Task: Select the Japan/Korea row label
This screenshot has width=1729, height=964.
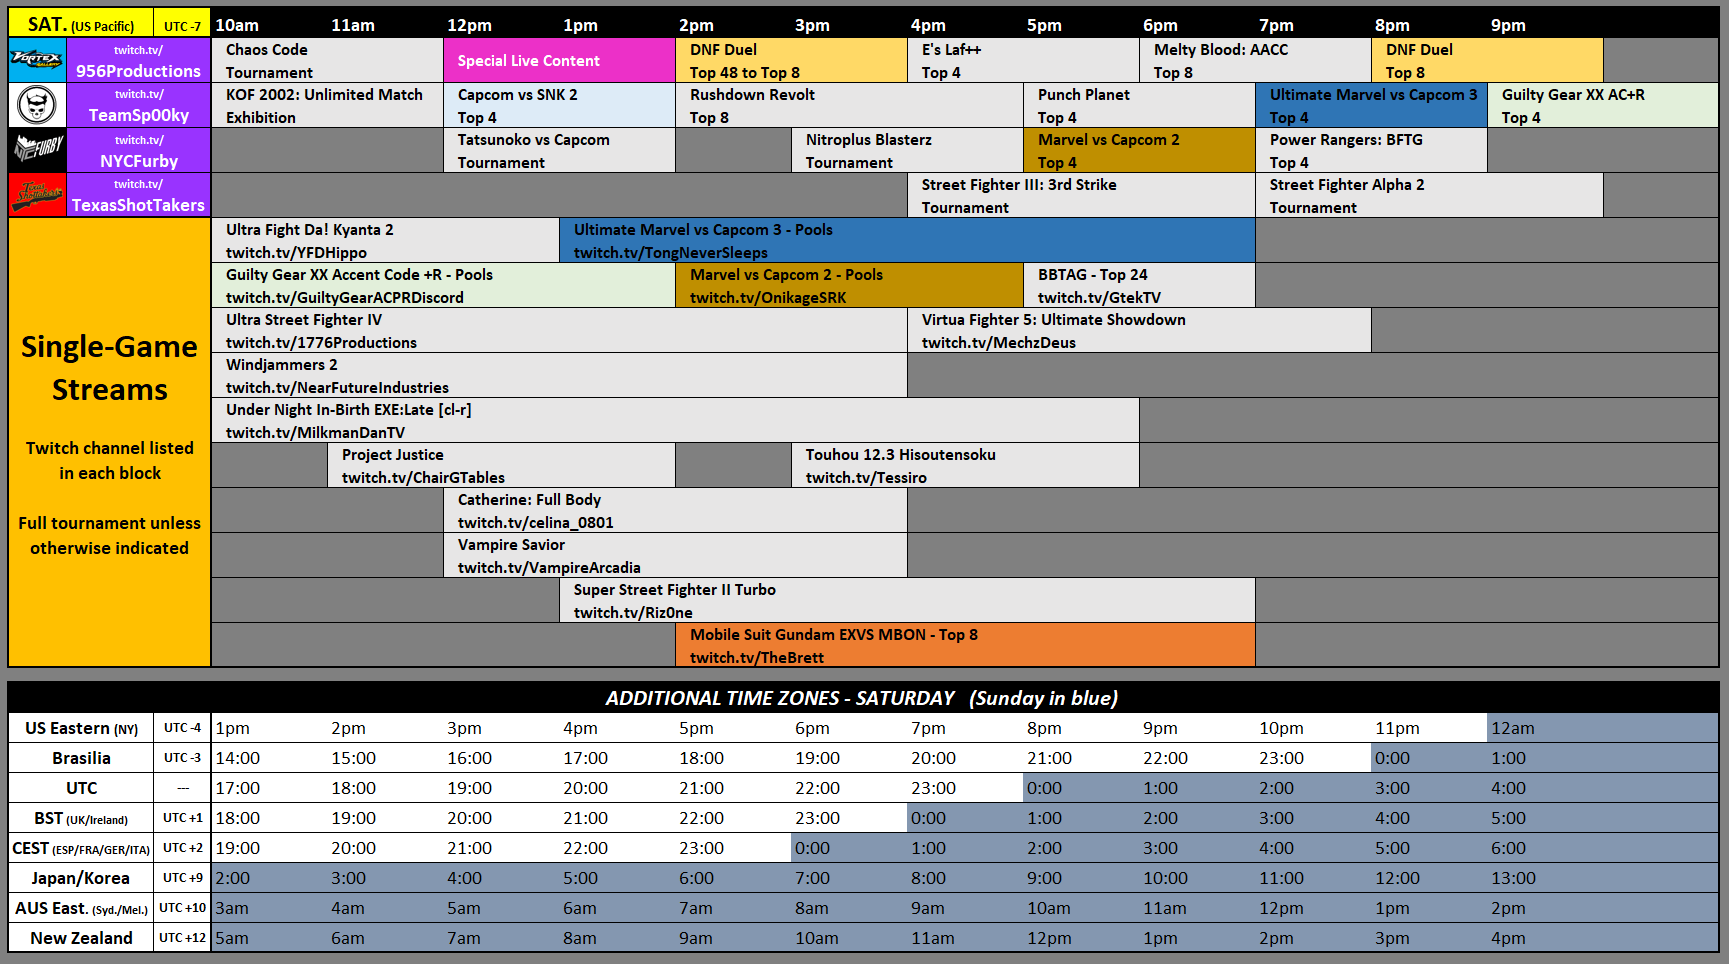Action: (81, 878)
